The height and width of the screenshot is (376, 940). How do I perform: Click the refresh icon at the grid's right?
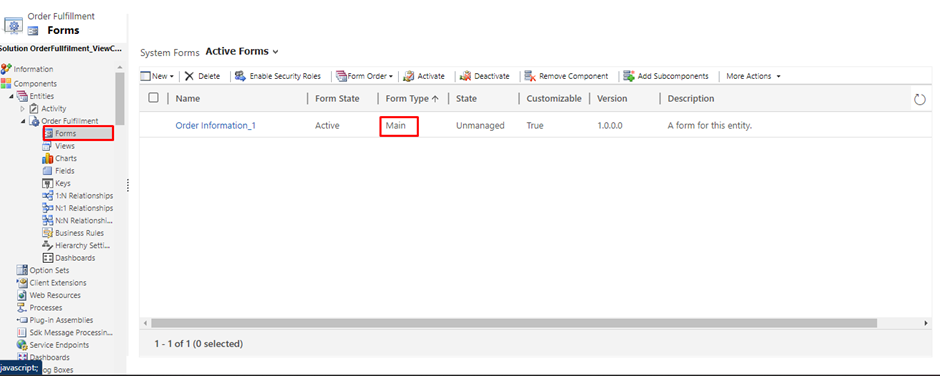tap(920, 99)
